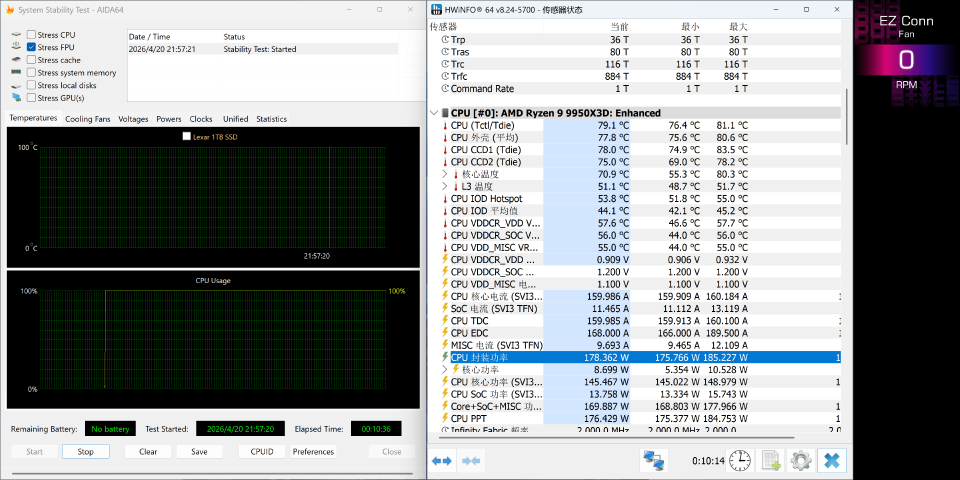The height and width of the screenshot is (480, 960).
Task: Select the Stability Test: Started log row
Action: click(x=263, y=49)
